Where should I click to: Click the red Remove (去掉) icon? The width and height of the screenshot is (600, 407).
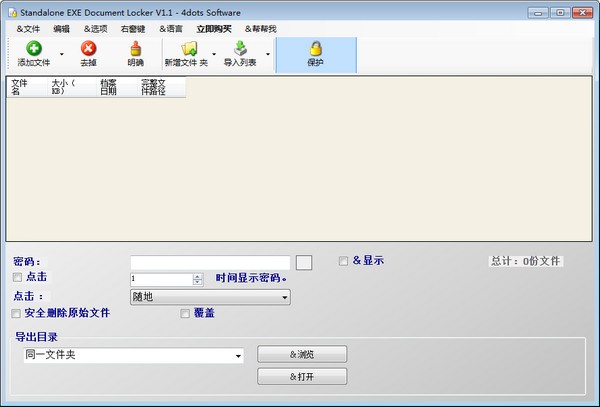click(x=88, y=48)
